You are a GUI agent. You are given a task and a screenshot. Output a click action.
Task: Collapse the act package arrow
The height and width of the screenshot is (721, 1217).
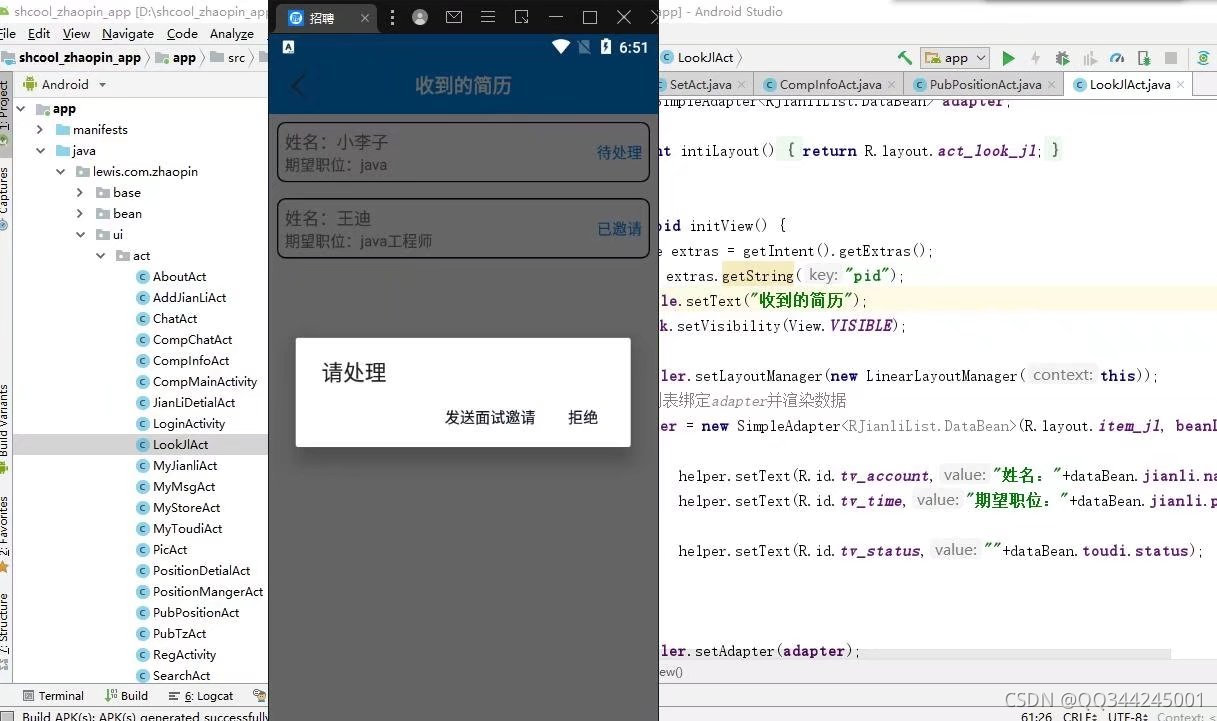point(100,256)
